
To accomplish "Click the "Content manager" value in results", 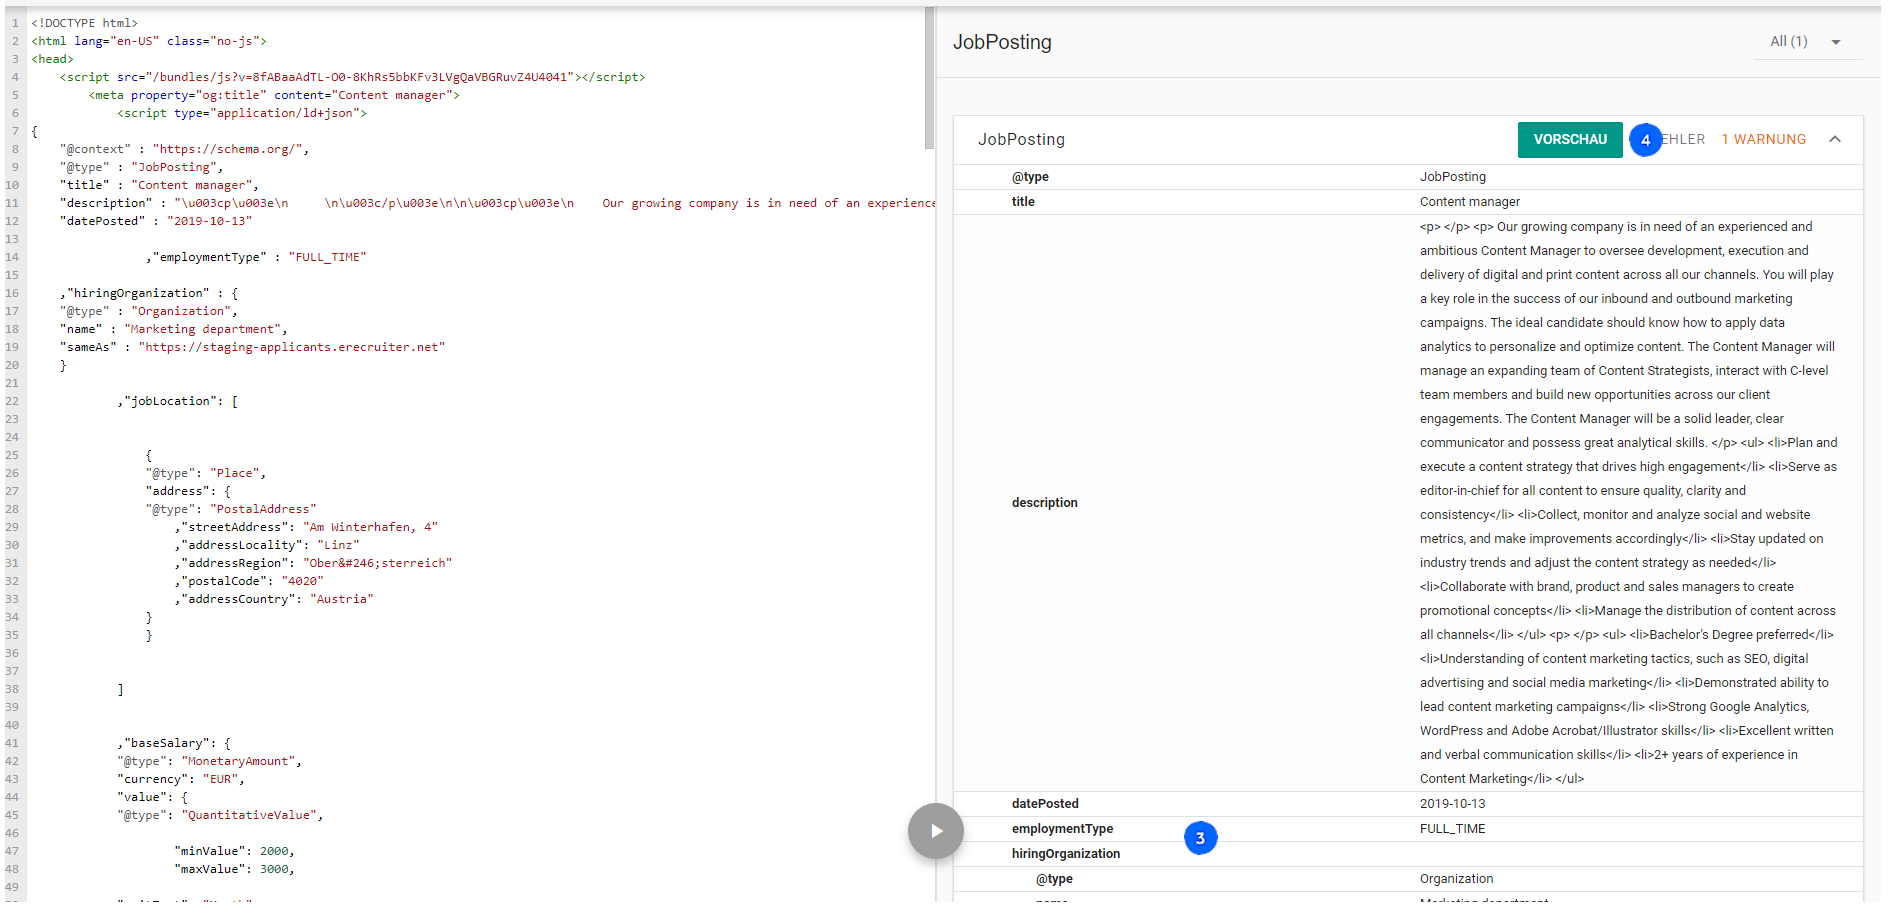I will coord(1469,202).
